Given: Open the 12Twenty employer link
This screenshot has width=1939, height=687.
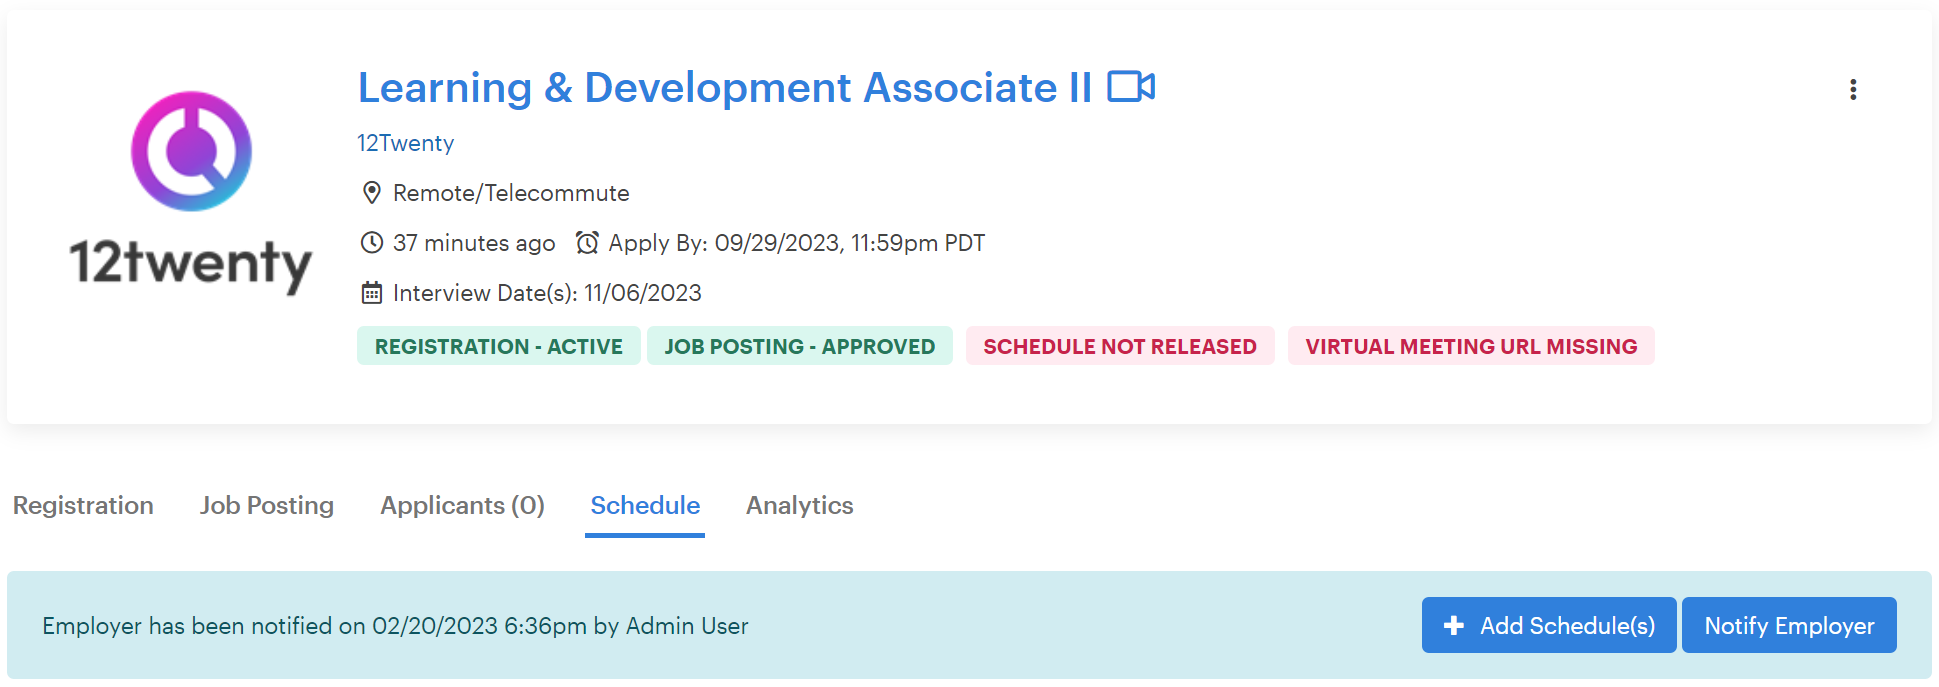Looking at the screenshot, I should (406, 143).
